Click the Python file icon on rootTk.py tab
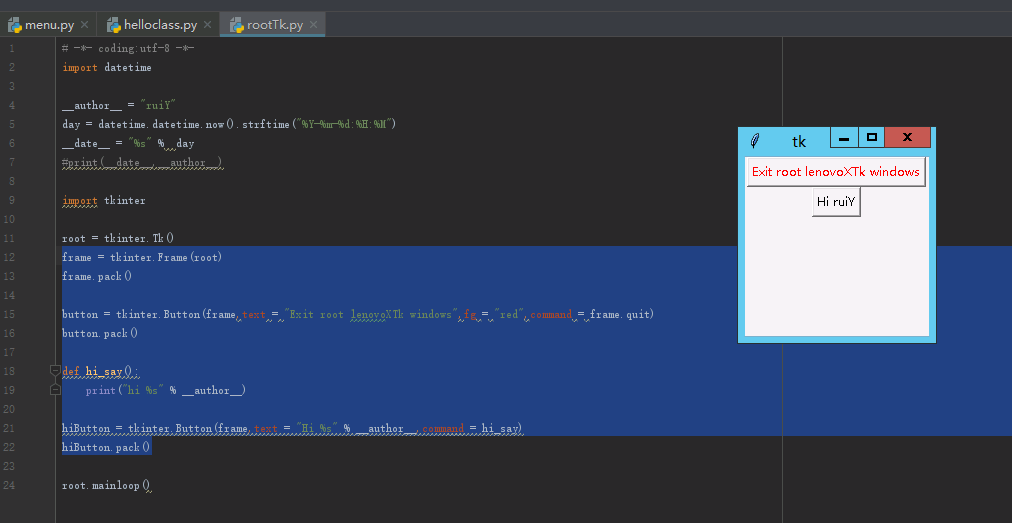Image resolution: width=1012 pixels, height=523 pixels. [x=236, y=25]
